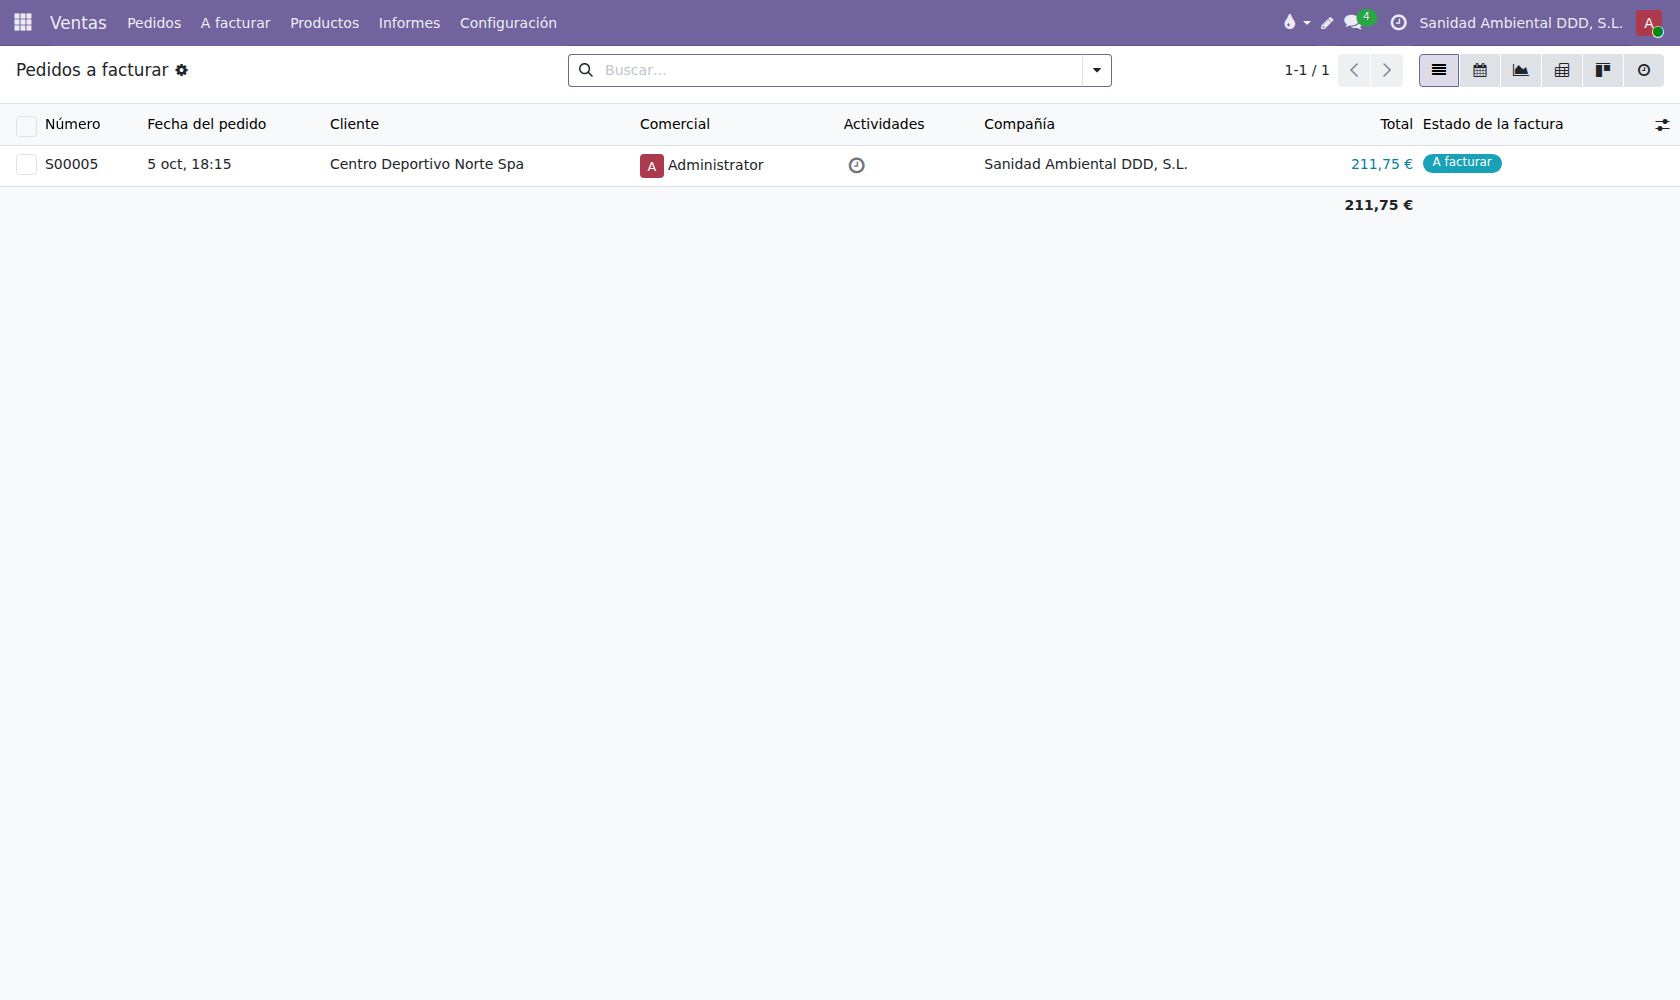Open the Informes menu
This screenshot has height=1000, width=1680.
pyautogui.click(x=409, y=23)
